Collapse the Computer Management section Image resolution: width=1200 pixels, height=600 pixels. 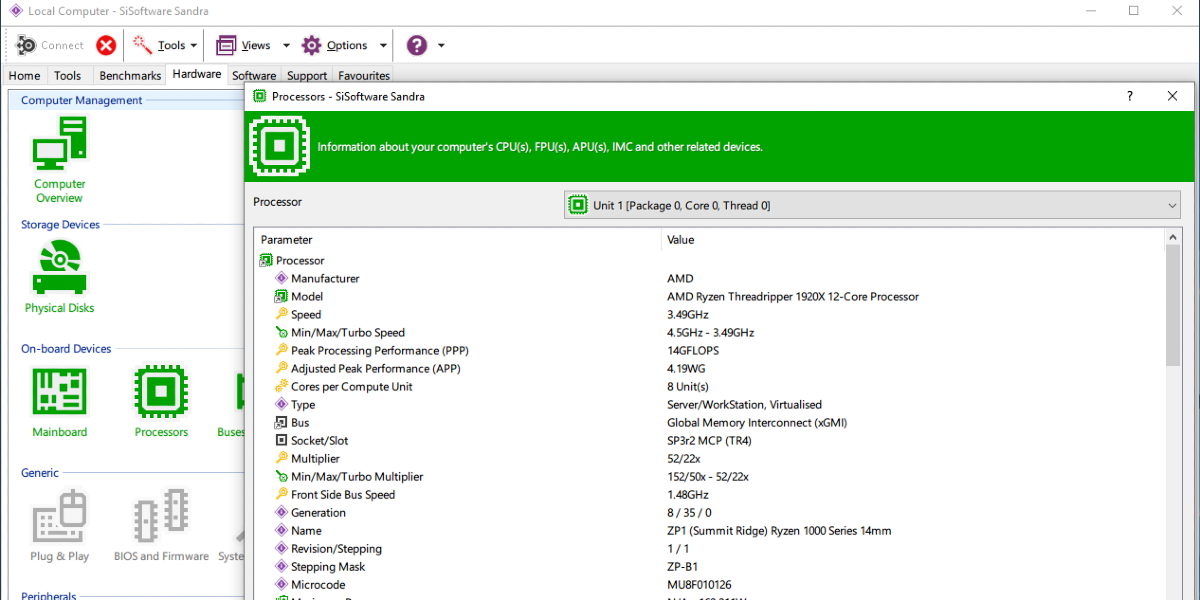pyautogui.click(x=82, y=100)
